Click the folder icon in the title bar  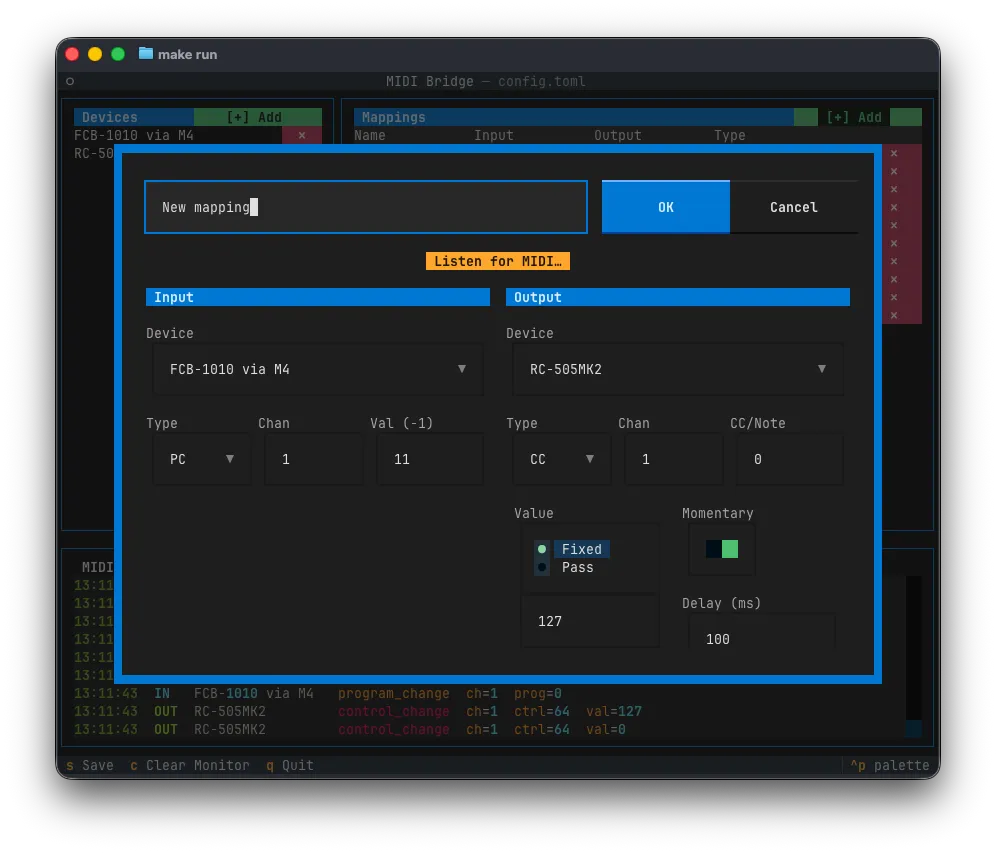145,53
